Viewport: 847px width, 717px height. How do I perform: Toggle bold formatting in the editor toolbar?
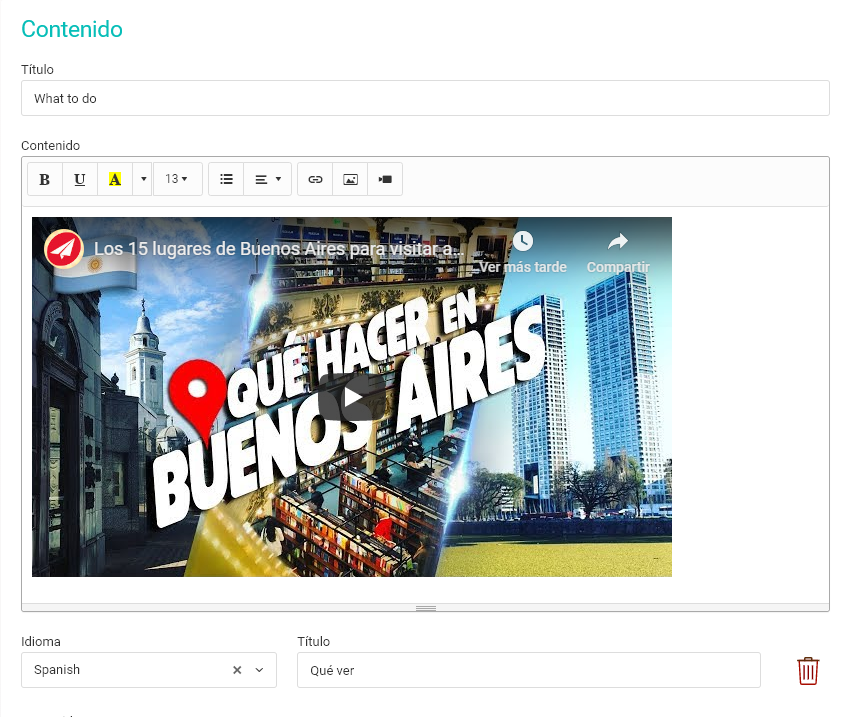click(45, 179)
